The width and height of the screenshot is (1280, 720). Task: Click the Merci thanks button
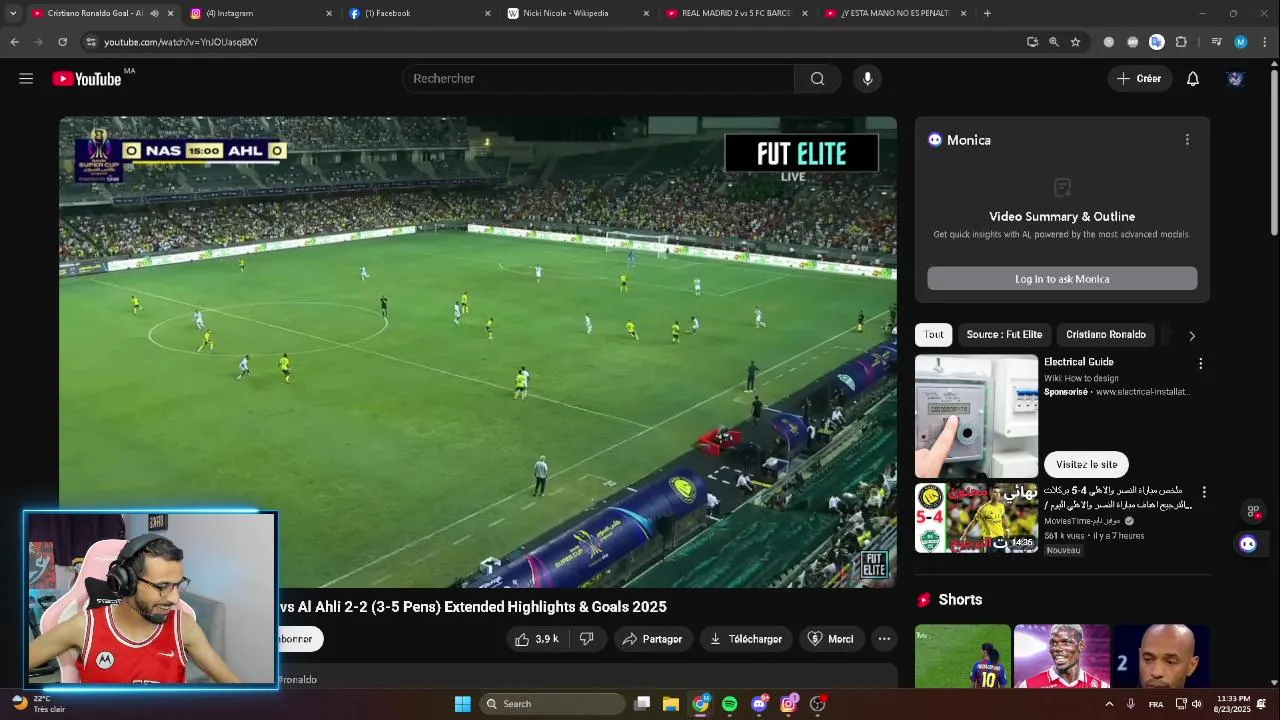tap(831, 639)
